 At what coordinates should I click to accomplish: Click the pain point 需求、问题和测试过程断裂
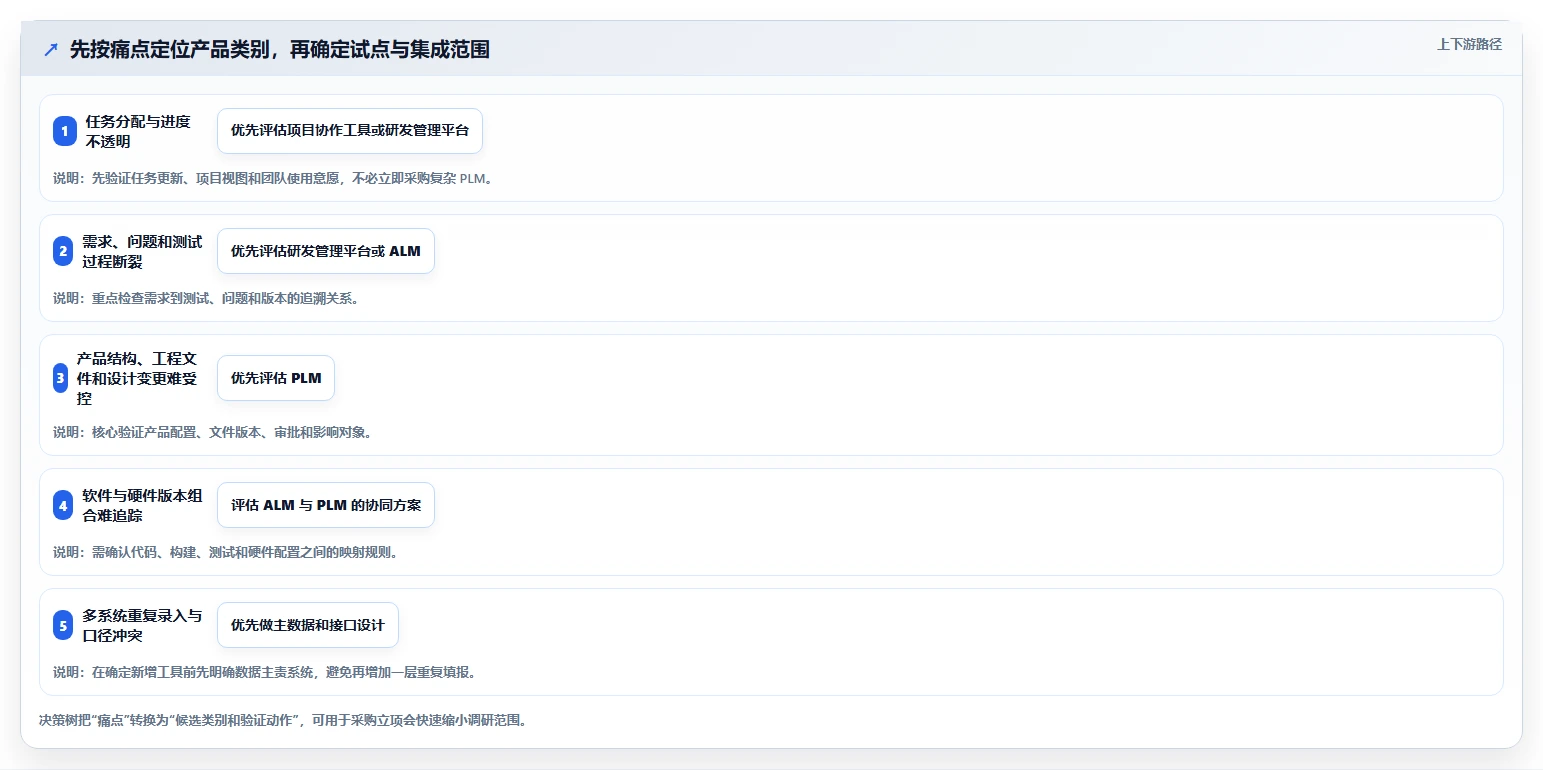[142, 251]
